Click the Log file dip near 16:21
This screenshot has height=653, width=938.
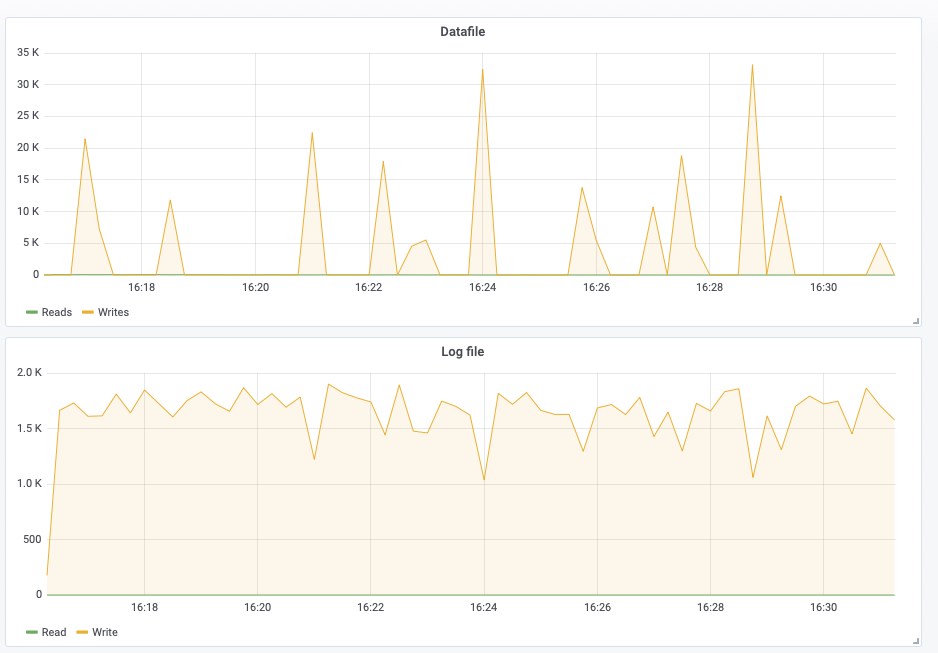314,459
